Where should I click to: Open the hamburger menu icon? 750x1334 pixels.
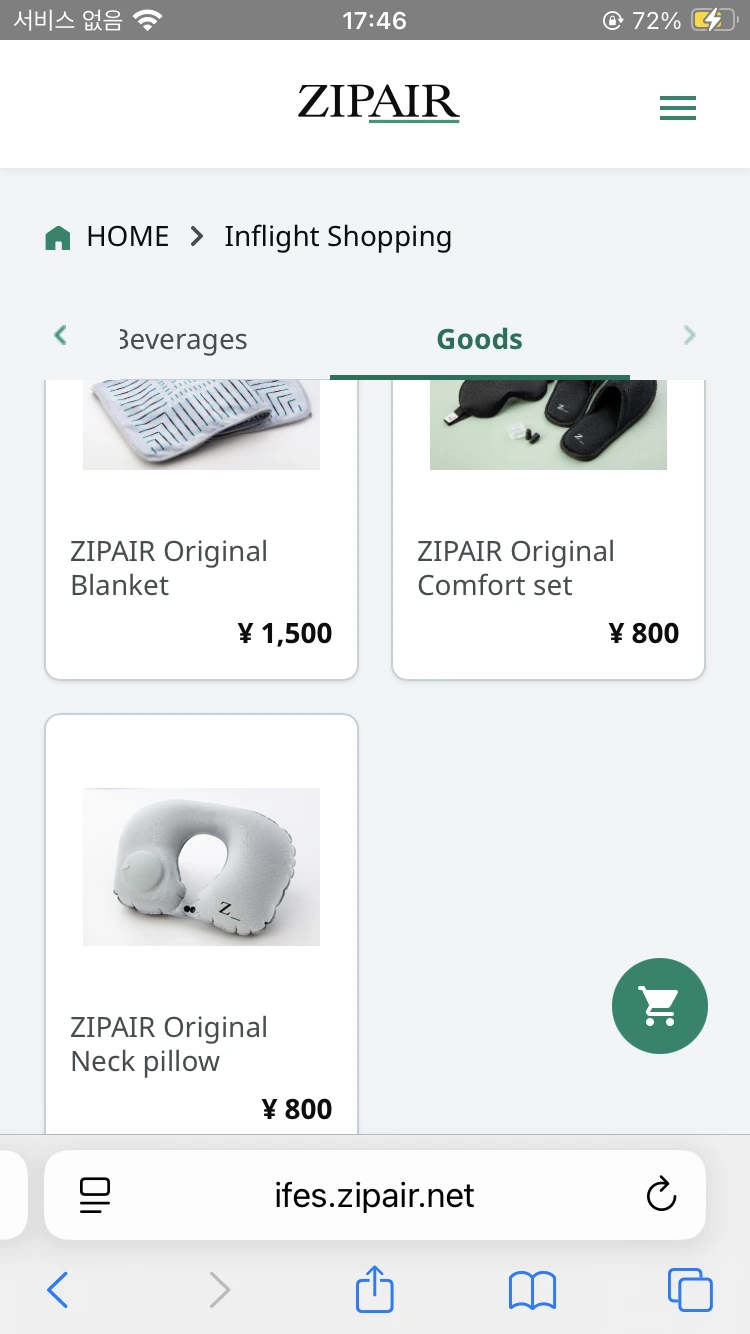(x=678, y=108)
